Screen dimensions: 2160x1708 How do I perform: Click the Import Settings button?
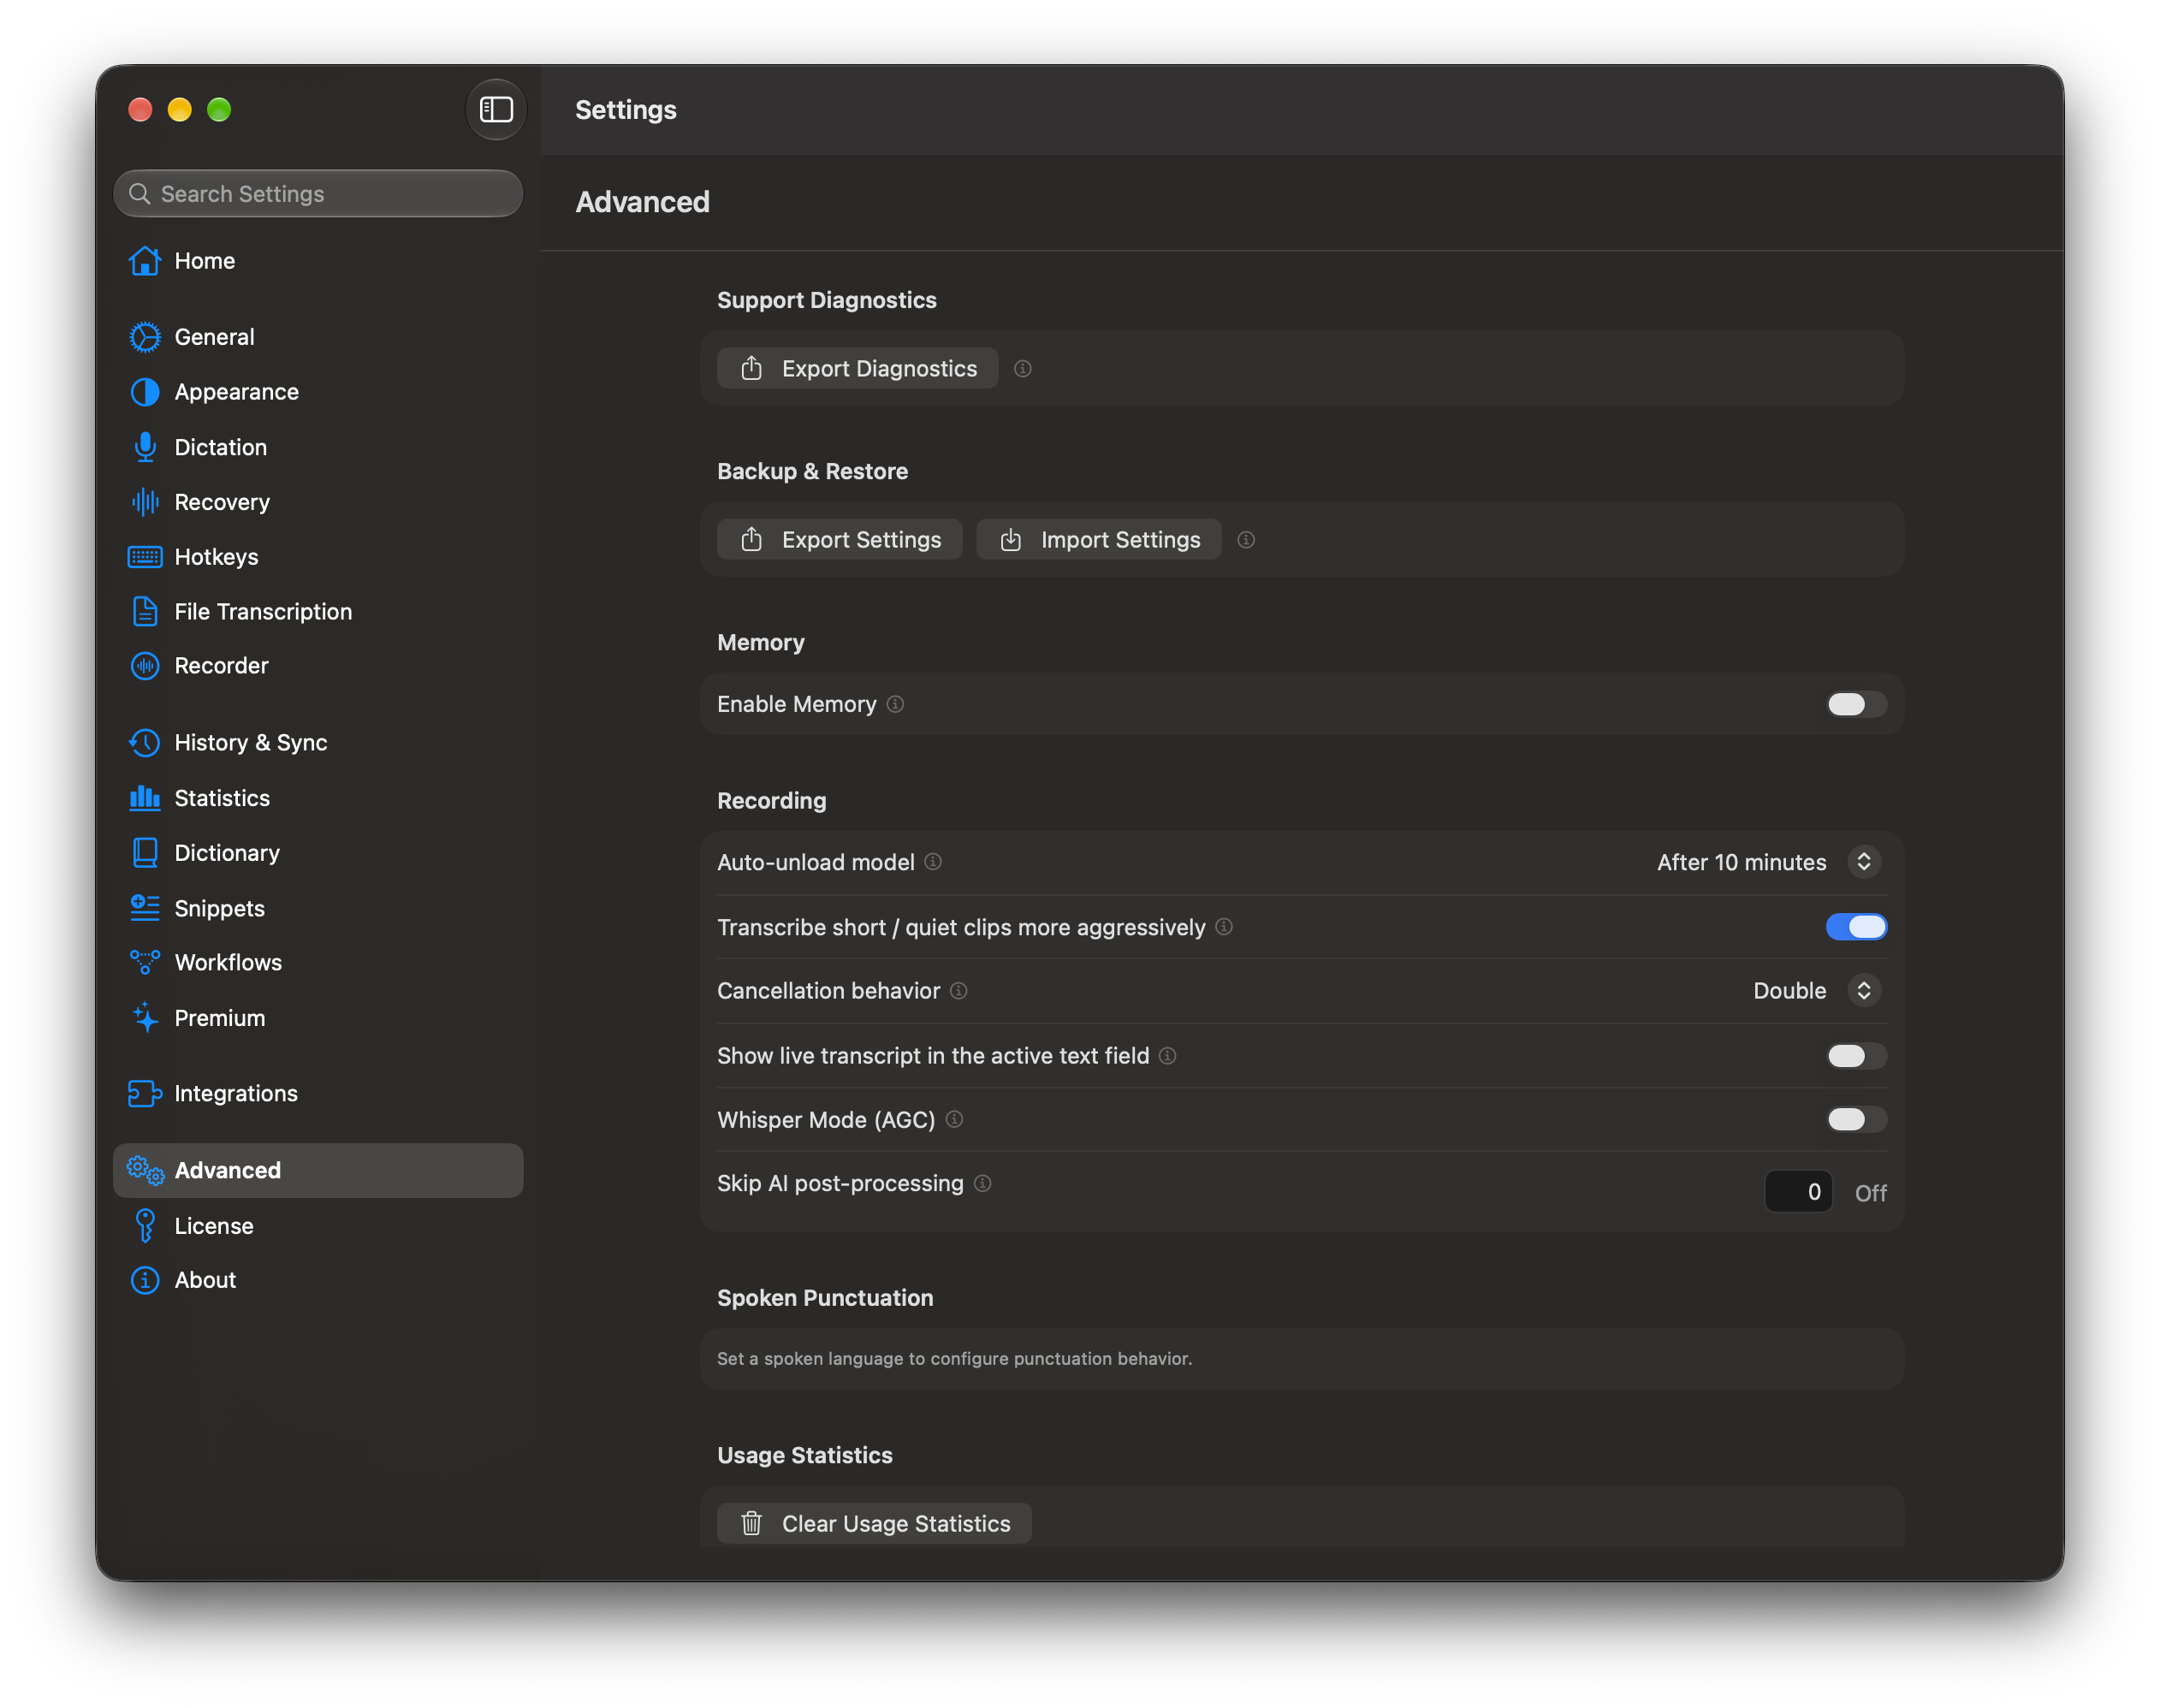point(1098,540)
